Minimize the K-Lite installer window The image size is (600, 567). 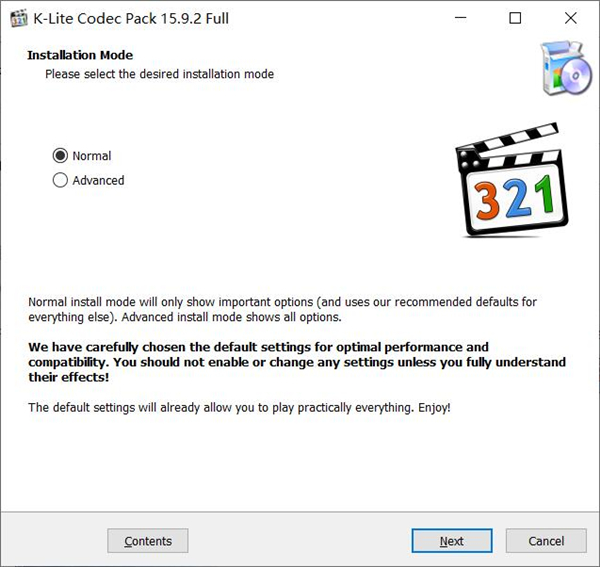click(x=461, y=18)
